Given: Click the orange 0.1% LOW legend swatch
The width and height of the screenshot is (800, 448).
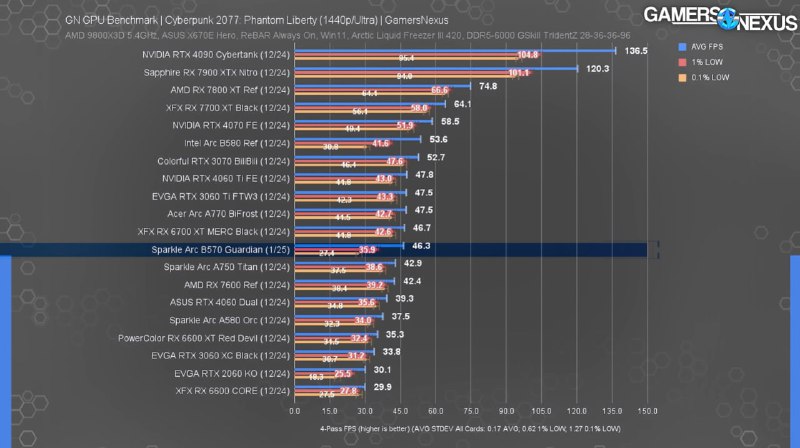Looking at the screenshot, I should pyautogui.click(x=682, y=78).
